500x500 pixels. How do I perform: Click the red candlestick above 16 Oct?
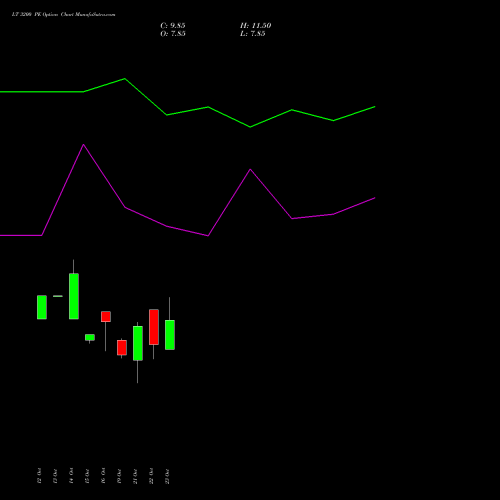pyautogui.click(x=106, y=316)
